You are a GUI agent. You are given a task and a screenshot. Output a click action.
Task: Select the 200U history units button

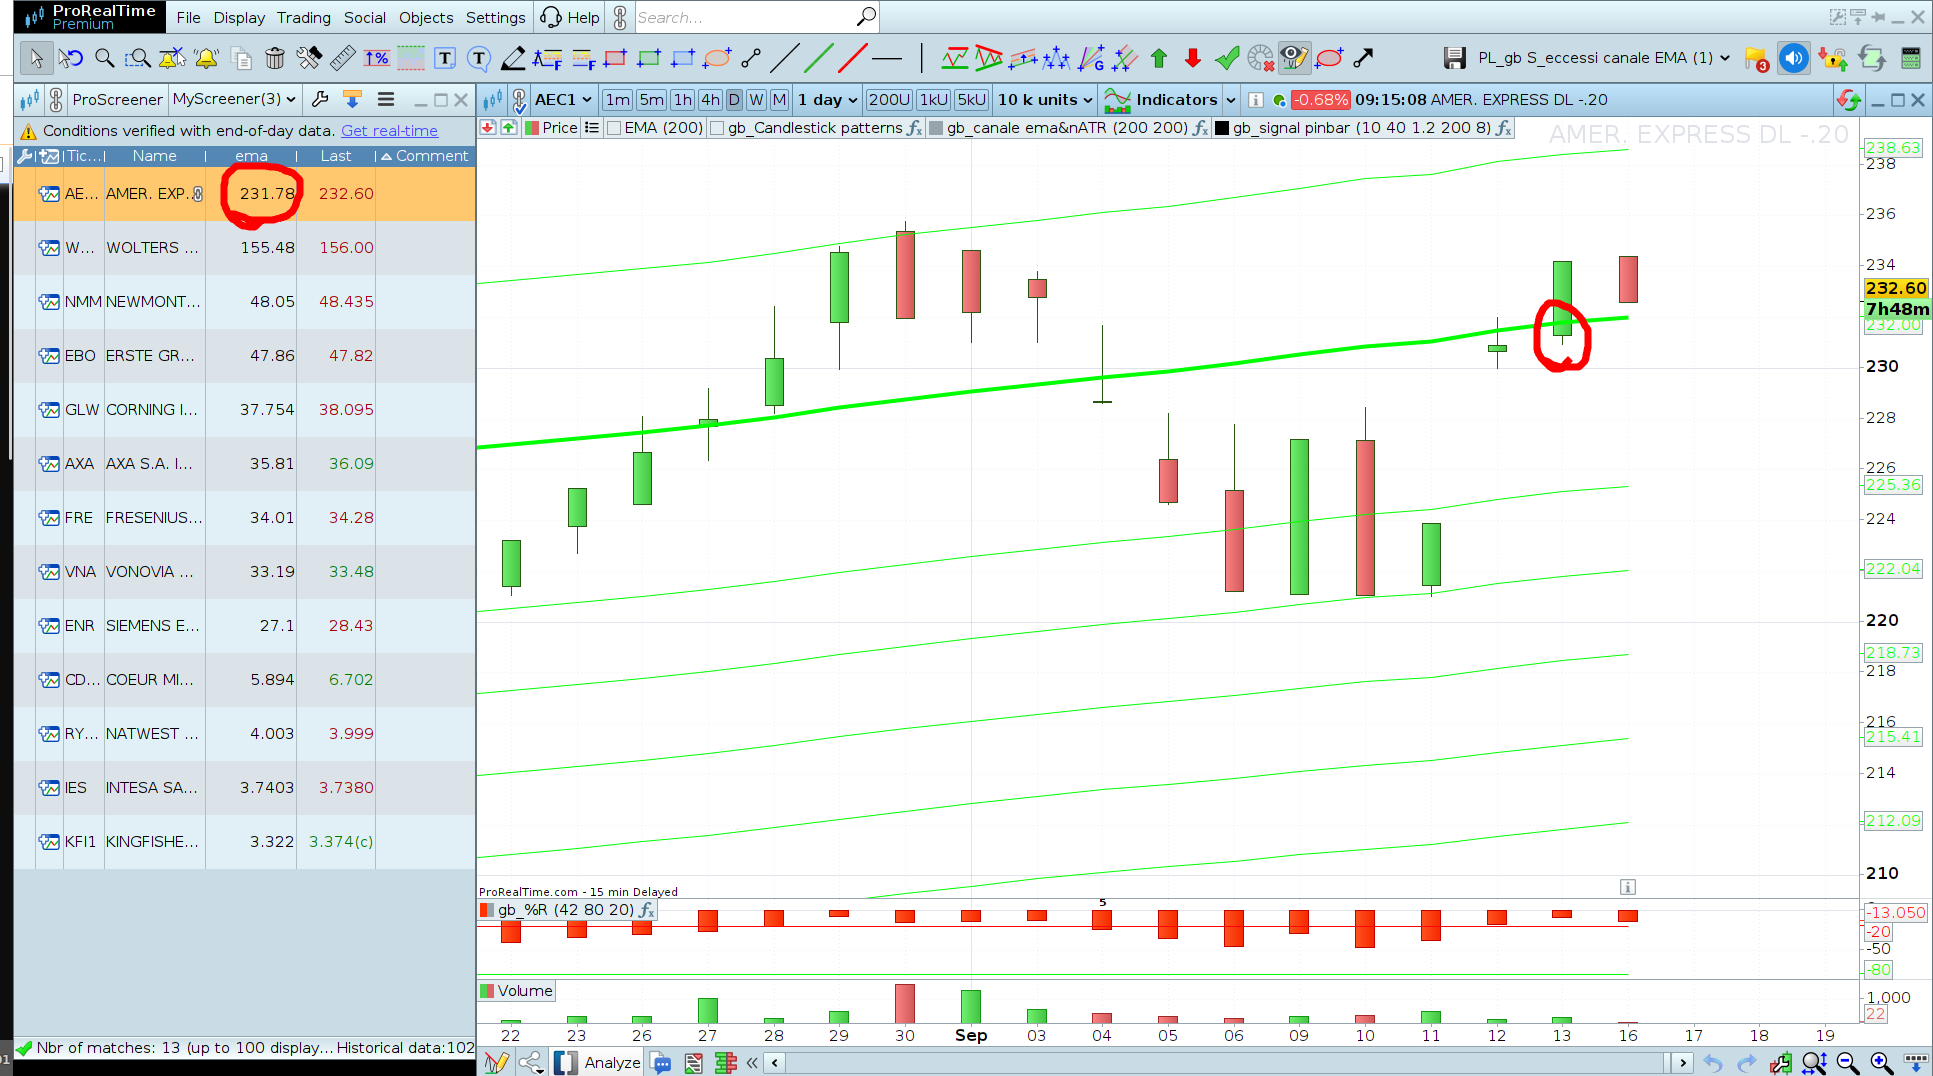[889, 100]
